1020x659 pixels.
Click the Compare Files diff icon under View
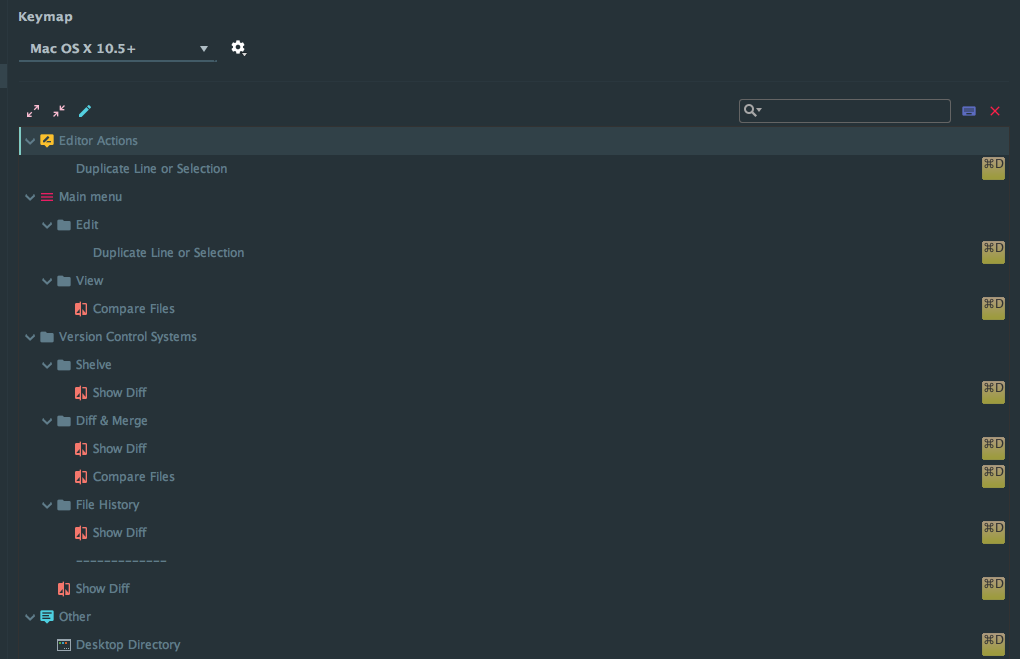coord(81,308)
